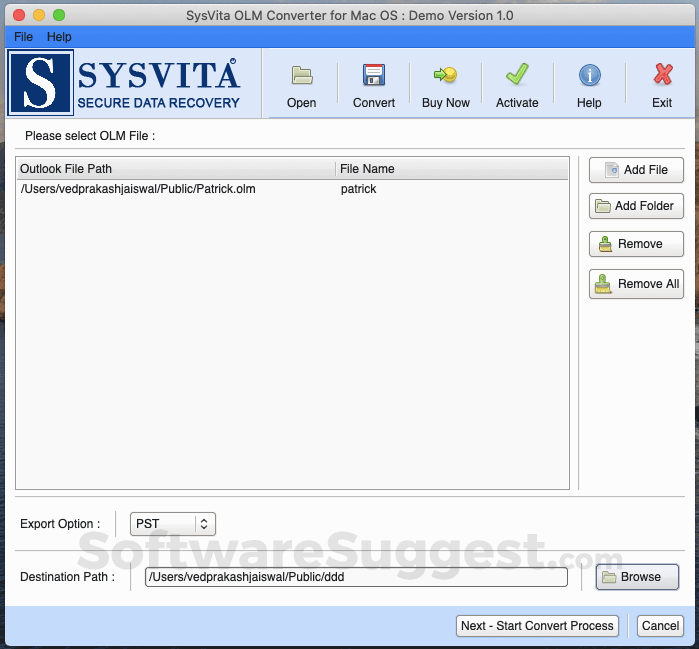Image resolution: width=699 pixels, height=649 pixels.
Task: Click Browse for destination path
Action: [x=637, y=577]
